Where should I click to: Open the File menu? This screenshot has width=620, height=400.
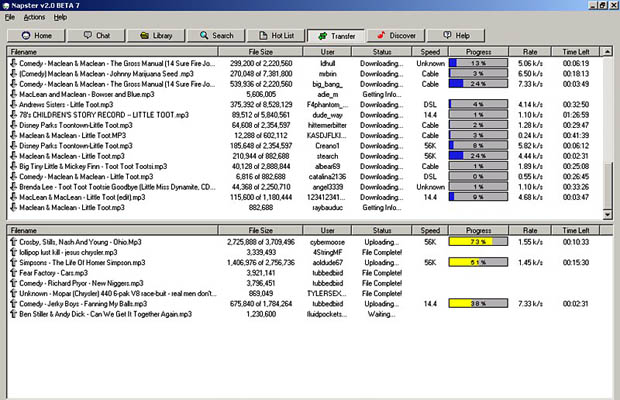(10, 17)
